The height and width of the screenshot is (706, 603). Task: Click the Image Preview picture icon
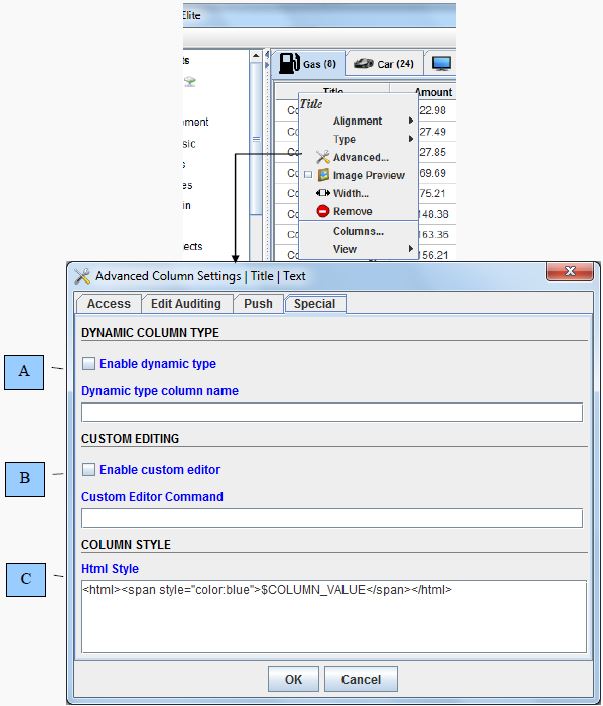coord(323,175)
